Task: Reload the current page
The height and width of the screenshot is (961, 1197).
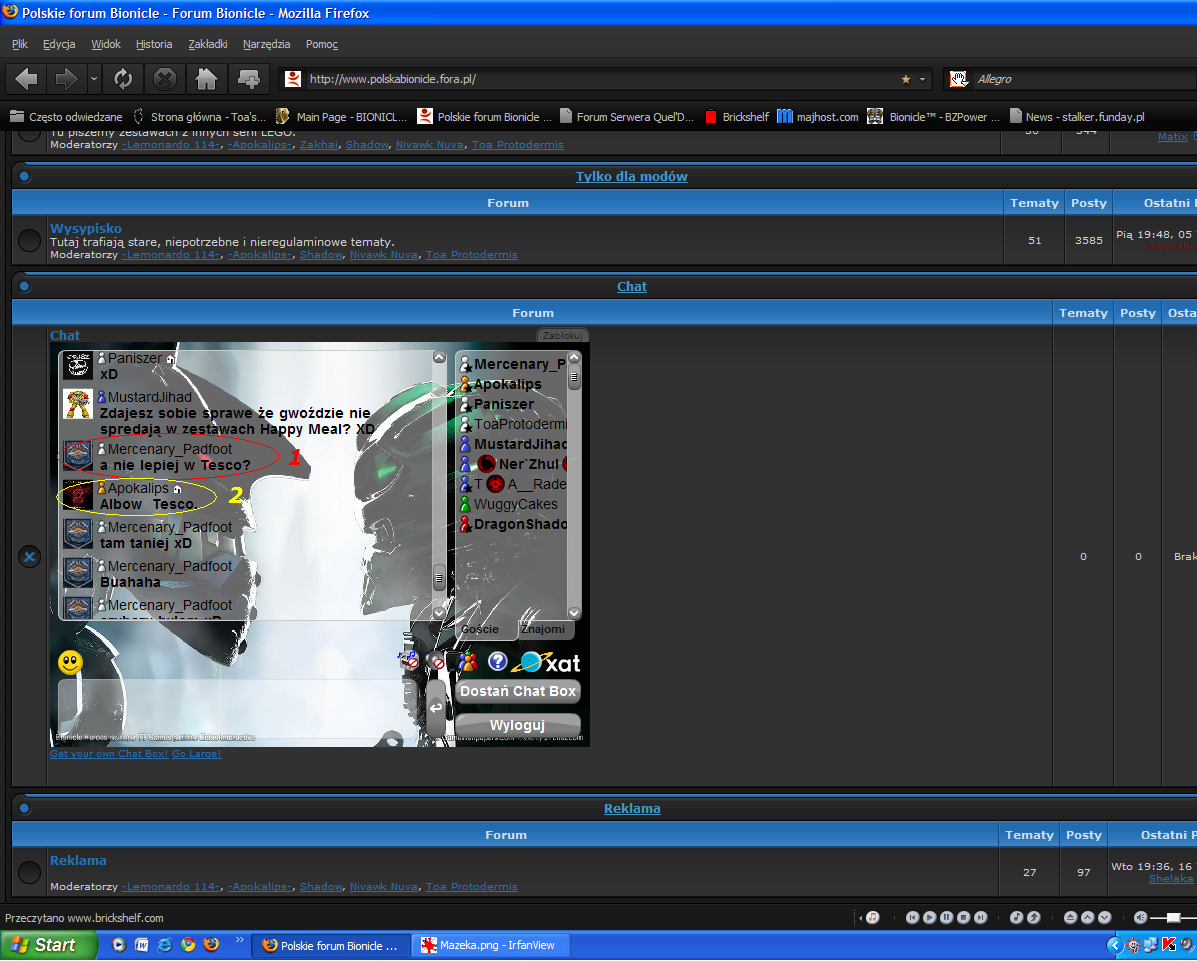Action: [123, 78]
